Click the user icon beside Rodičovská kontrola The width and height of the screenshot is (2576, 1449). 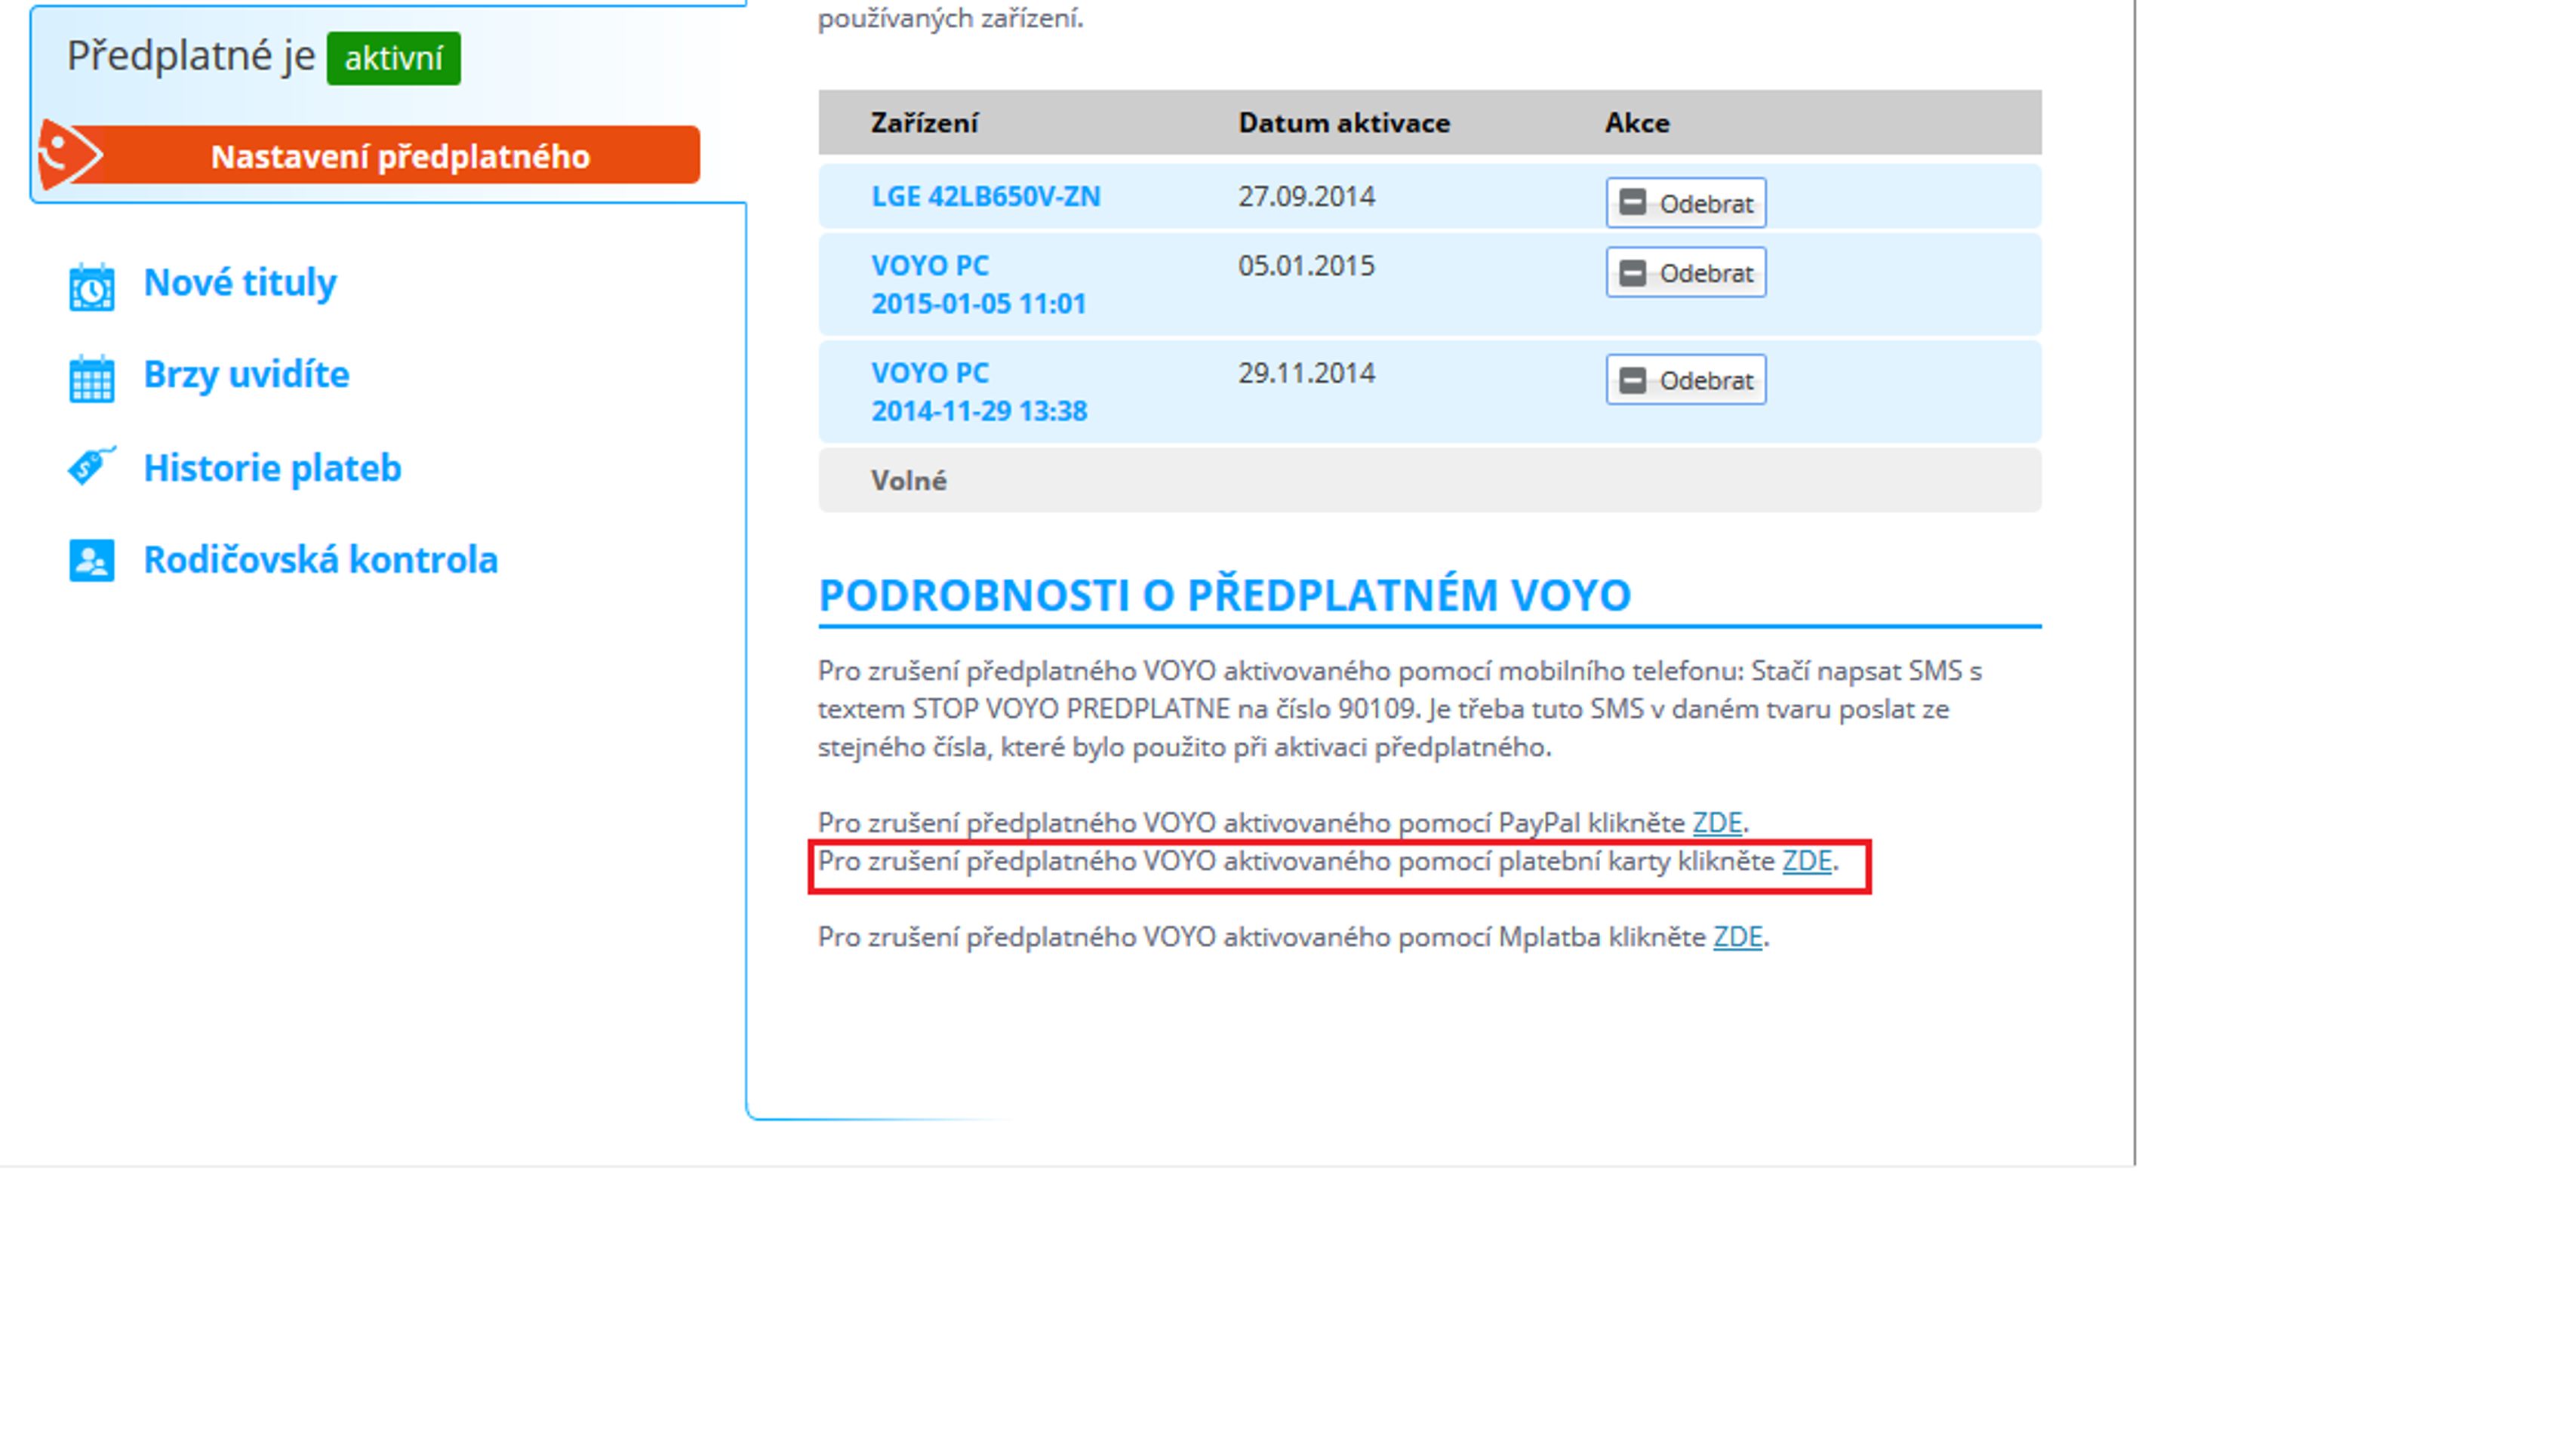tap(91, 560)
